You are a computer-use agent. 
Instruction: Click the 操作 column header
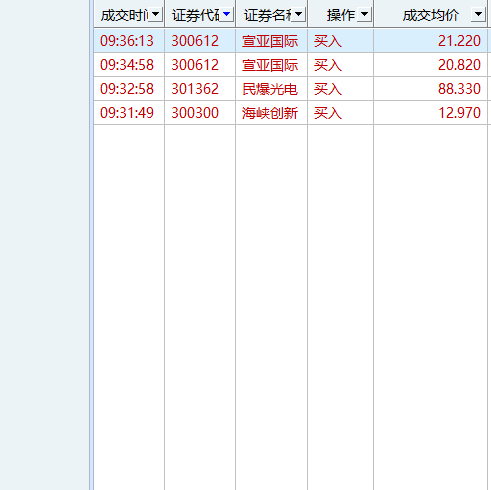coord(341,15)
